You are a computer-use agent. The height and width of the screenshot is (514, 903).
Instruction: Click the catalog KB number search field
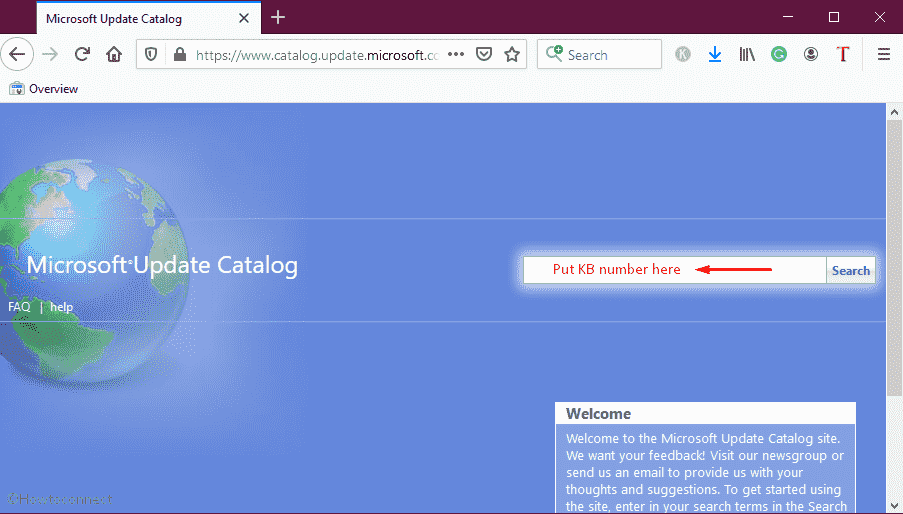pyautogui.click(x=674, y=270)
